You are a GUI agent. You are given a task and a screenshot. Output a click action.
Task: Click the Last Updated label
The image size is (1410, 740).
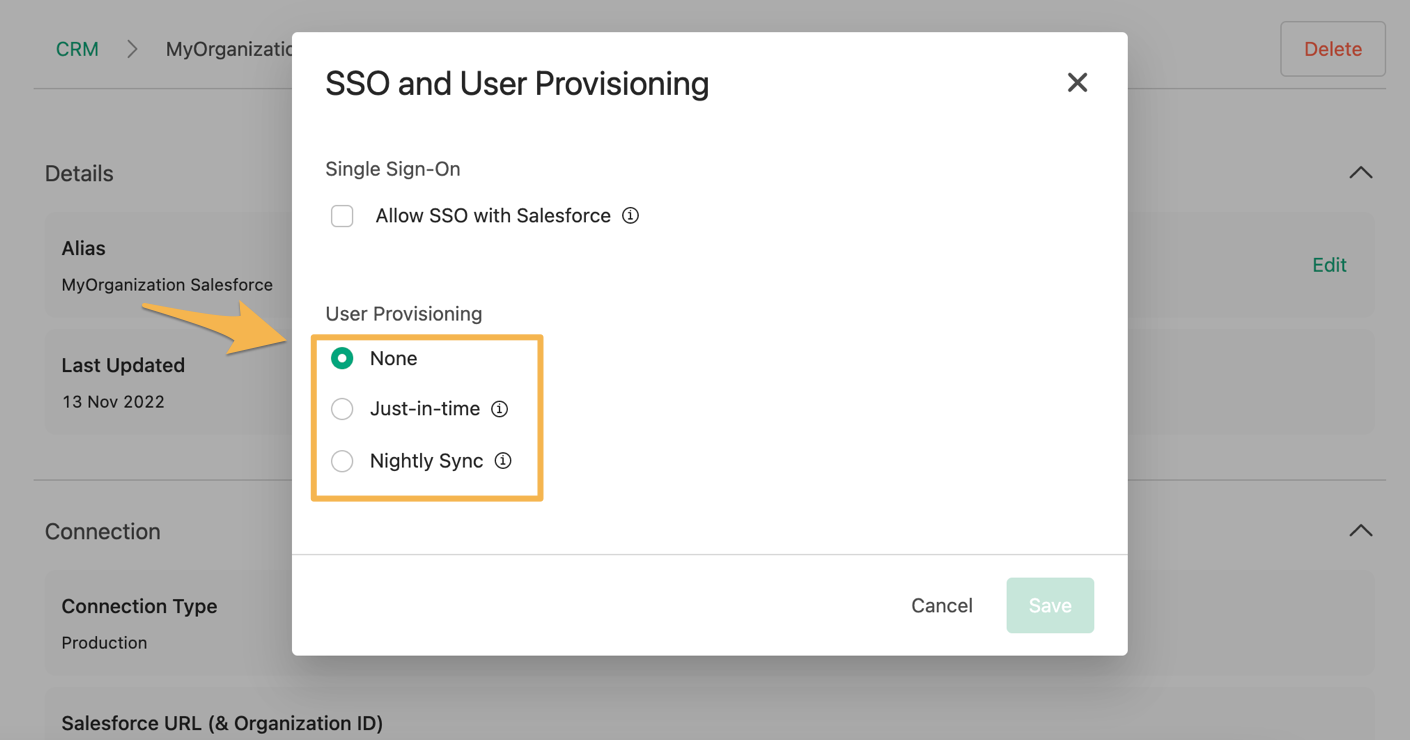pyautogui.click(x=123, y=365)
